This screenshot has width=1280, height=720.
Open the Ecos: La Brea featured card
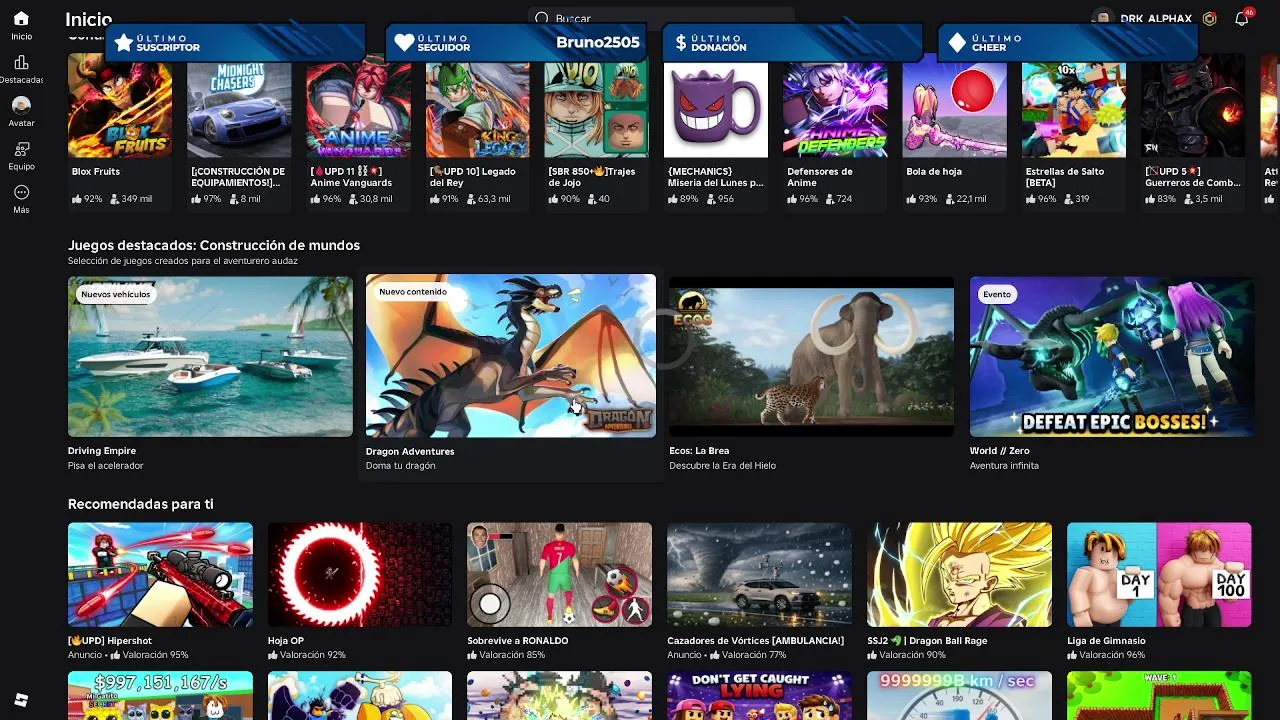point(811,357)
